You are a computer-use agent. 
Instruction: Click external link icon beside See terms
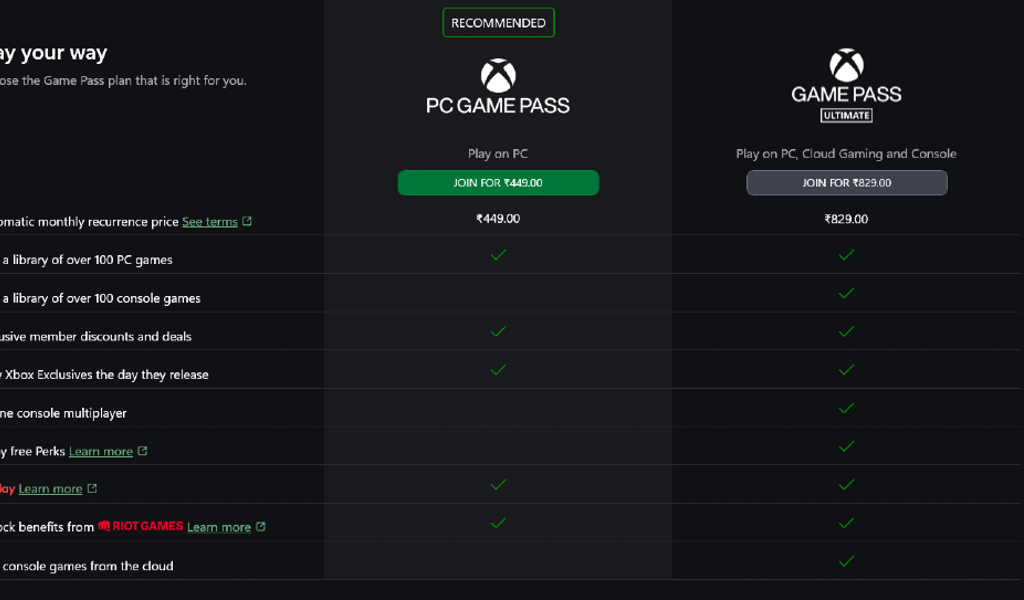(248, 221)
